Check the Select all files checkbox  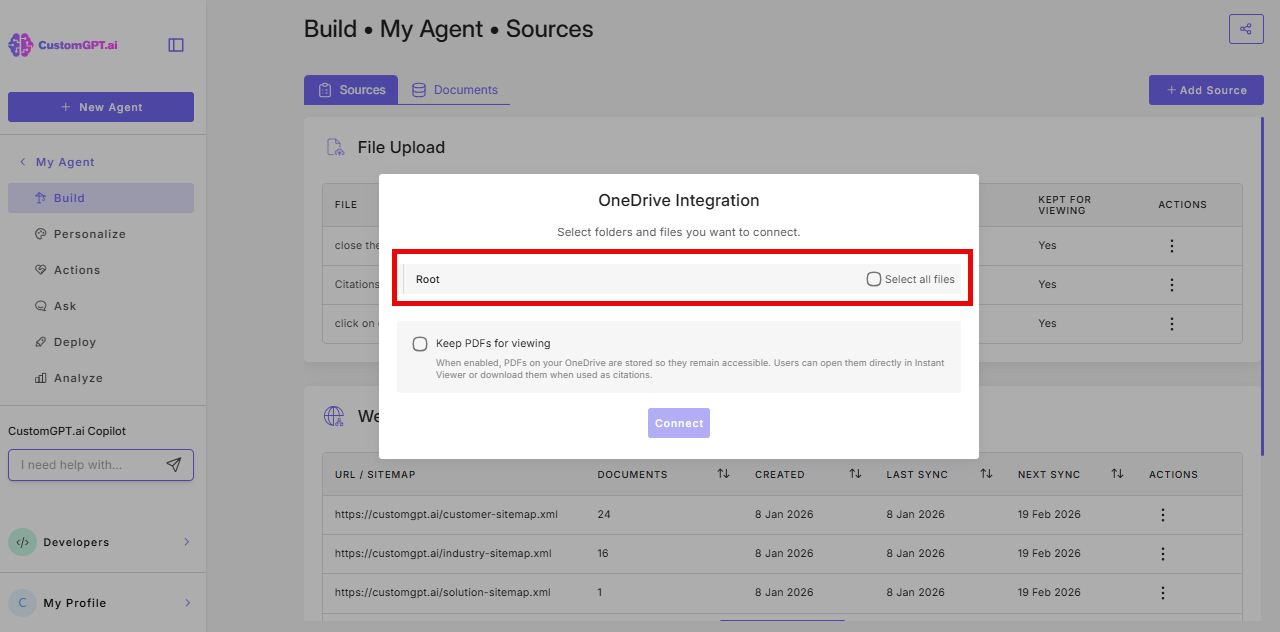point(874,279)
